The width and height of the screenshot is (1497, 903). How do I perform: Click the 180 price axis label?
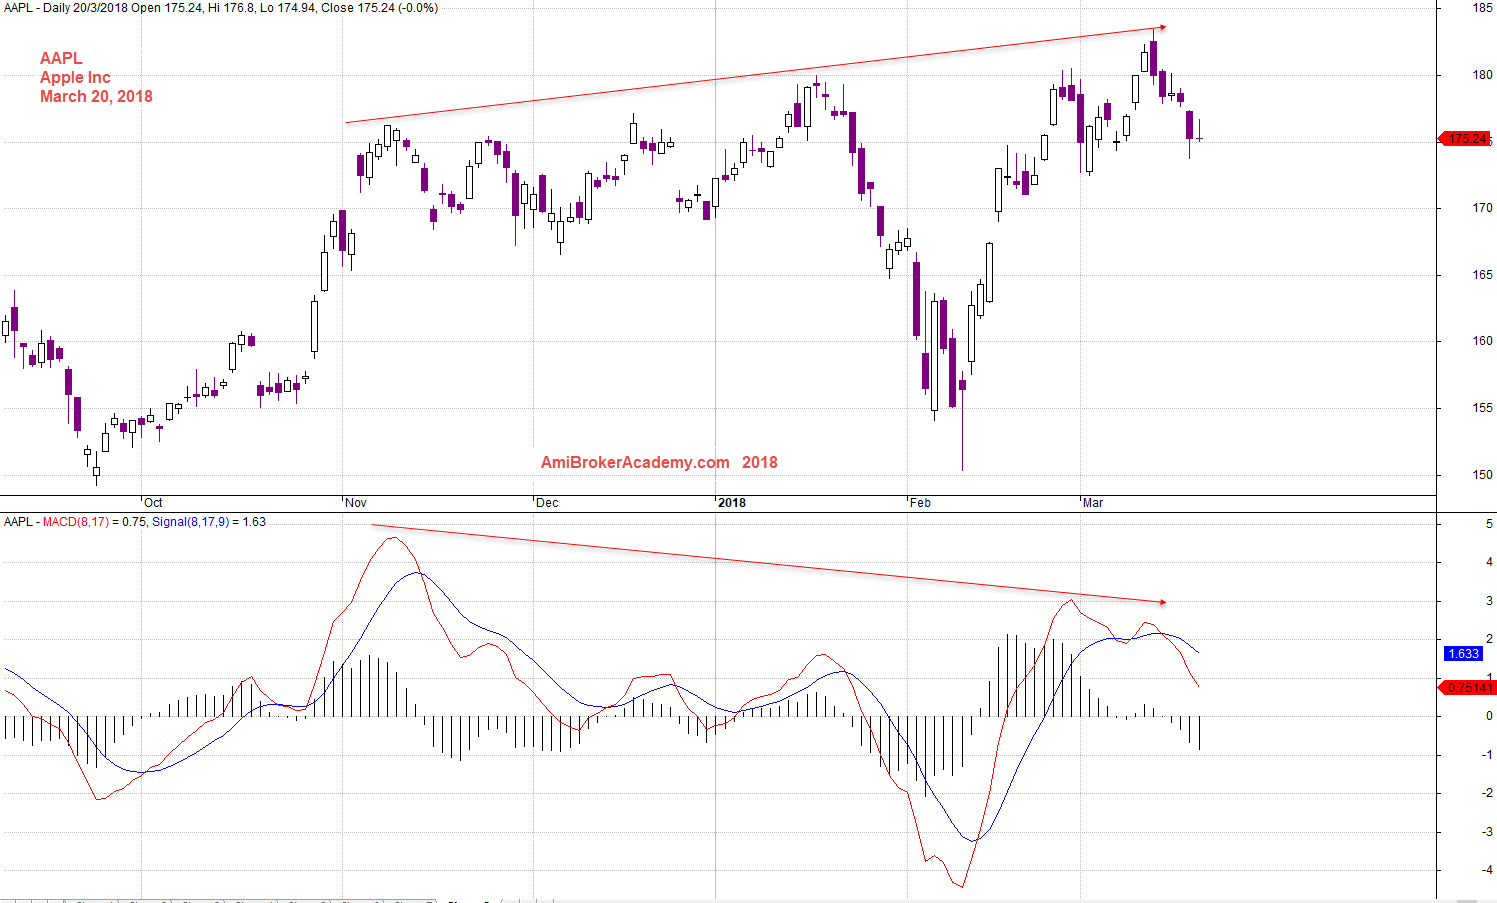1482,75
